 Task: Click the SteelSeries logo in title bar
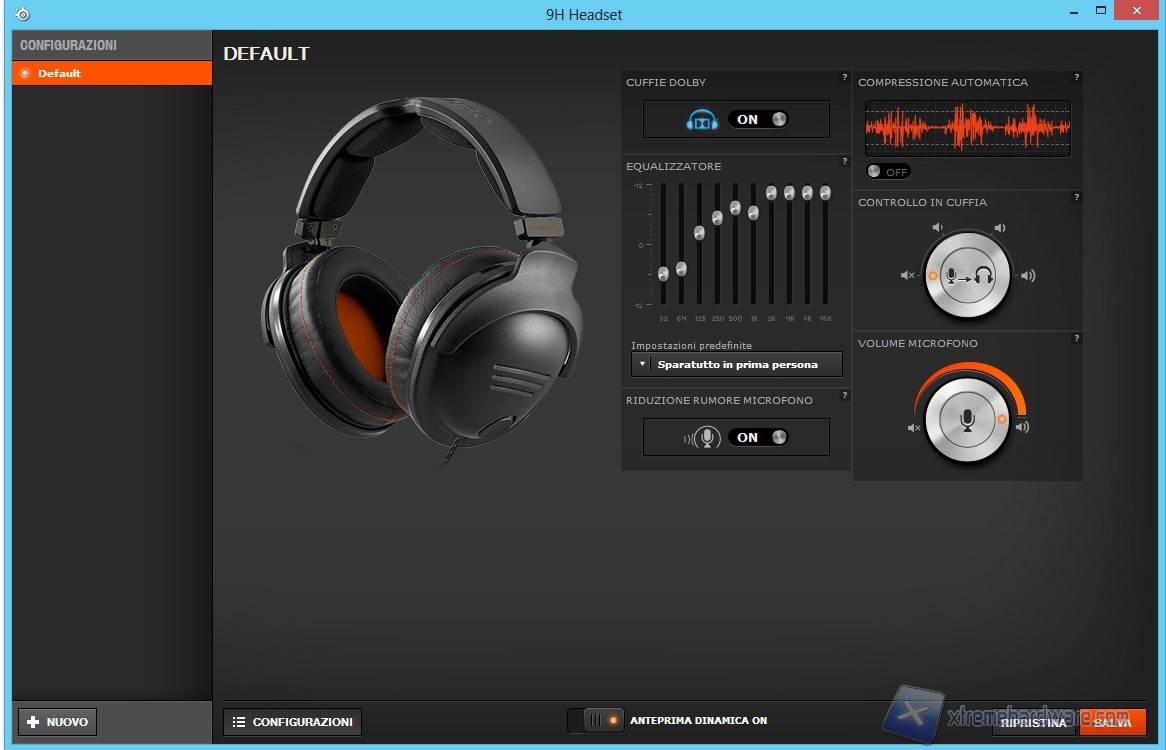22,14
